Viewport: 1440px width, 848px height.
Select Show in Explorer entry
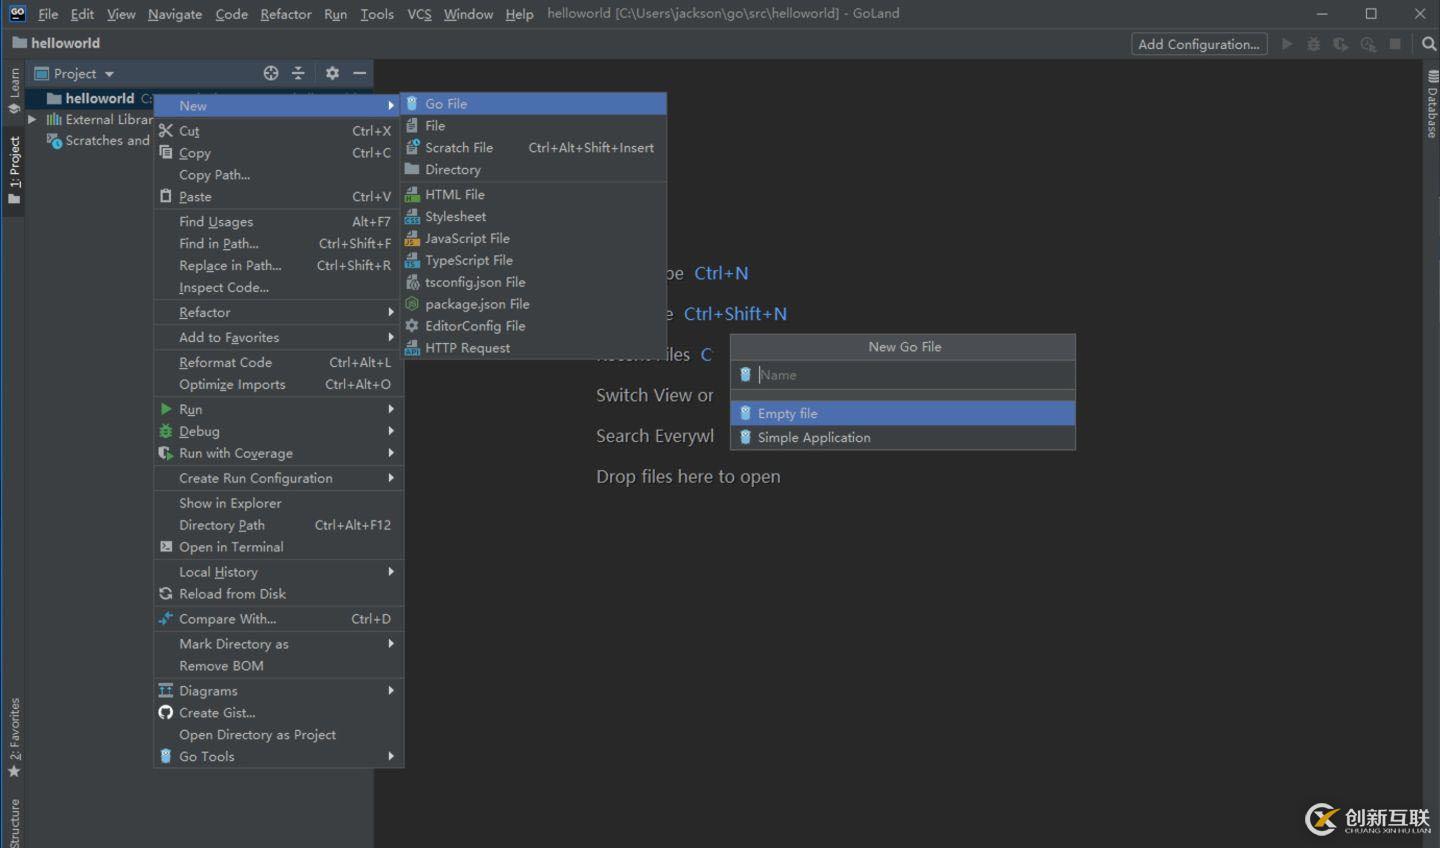click(279, 504)
